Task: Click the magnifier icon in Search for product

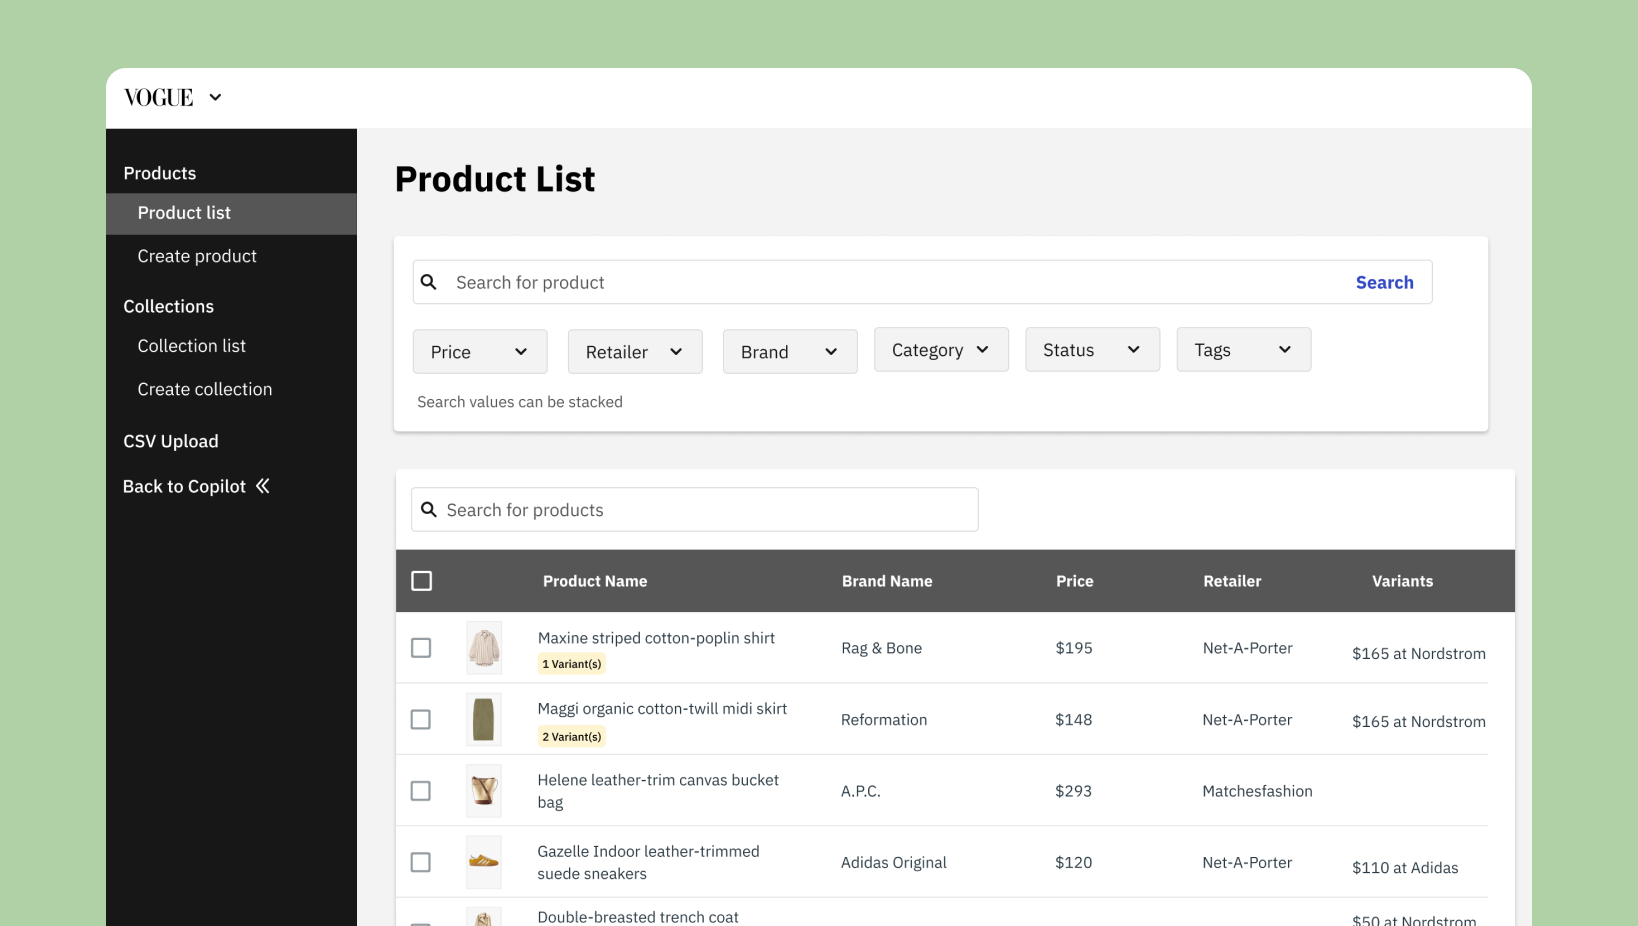Action: [x=429, y=282]
